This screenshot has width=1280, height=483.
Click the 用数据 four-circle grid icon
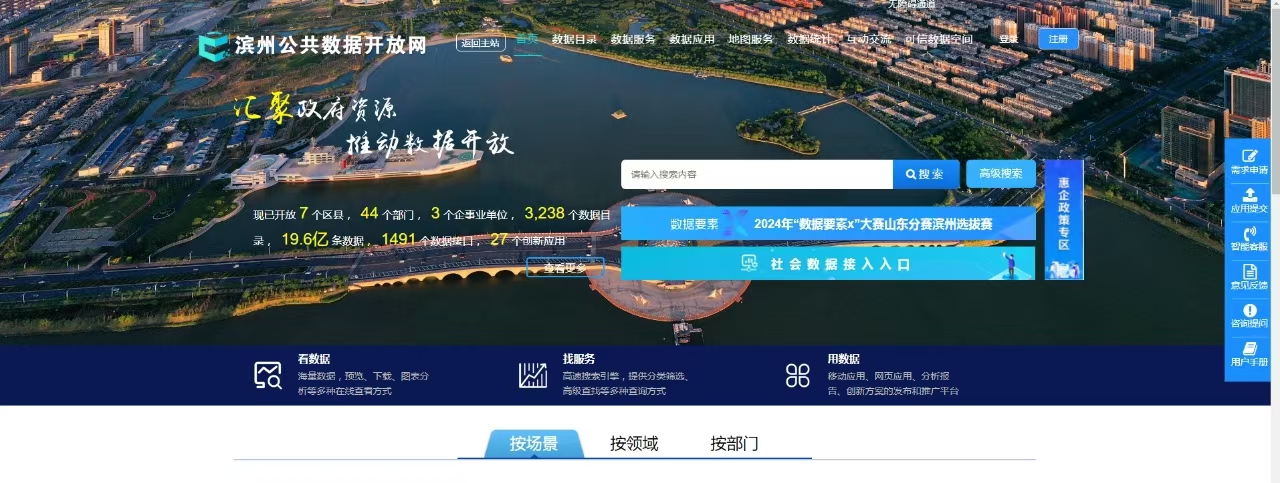point(798,375)
